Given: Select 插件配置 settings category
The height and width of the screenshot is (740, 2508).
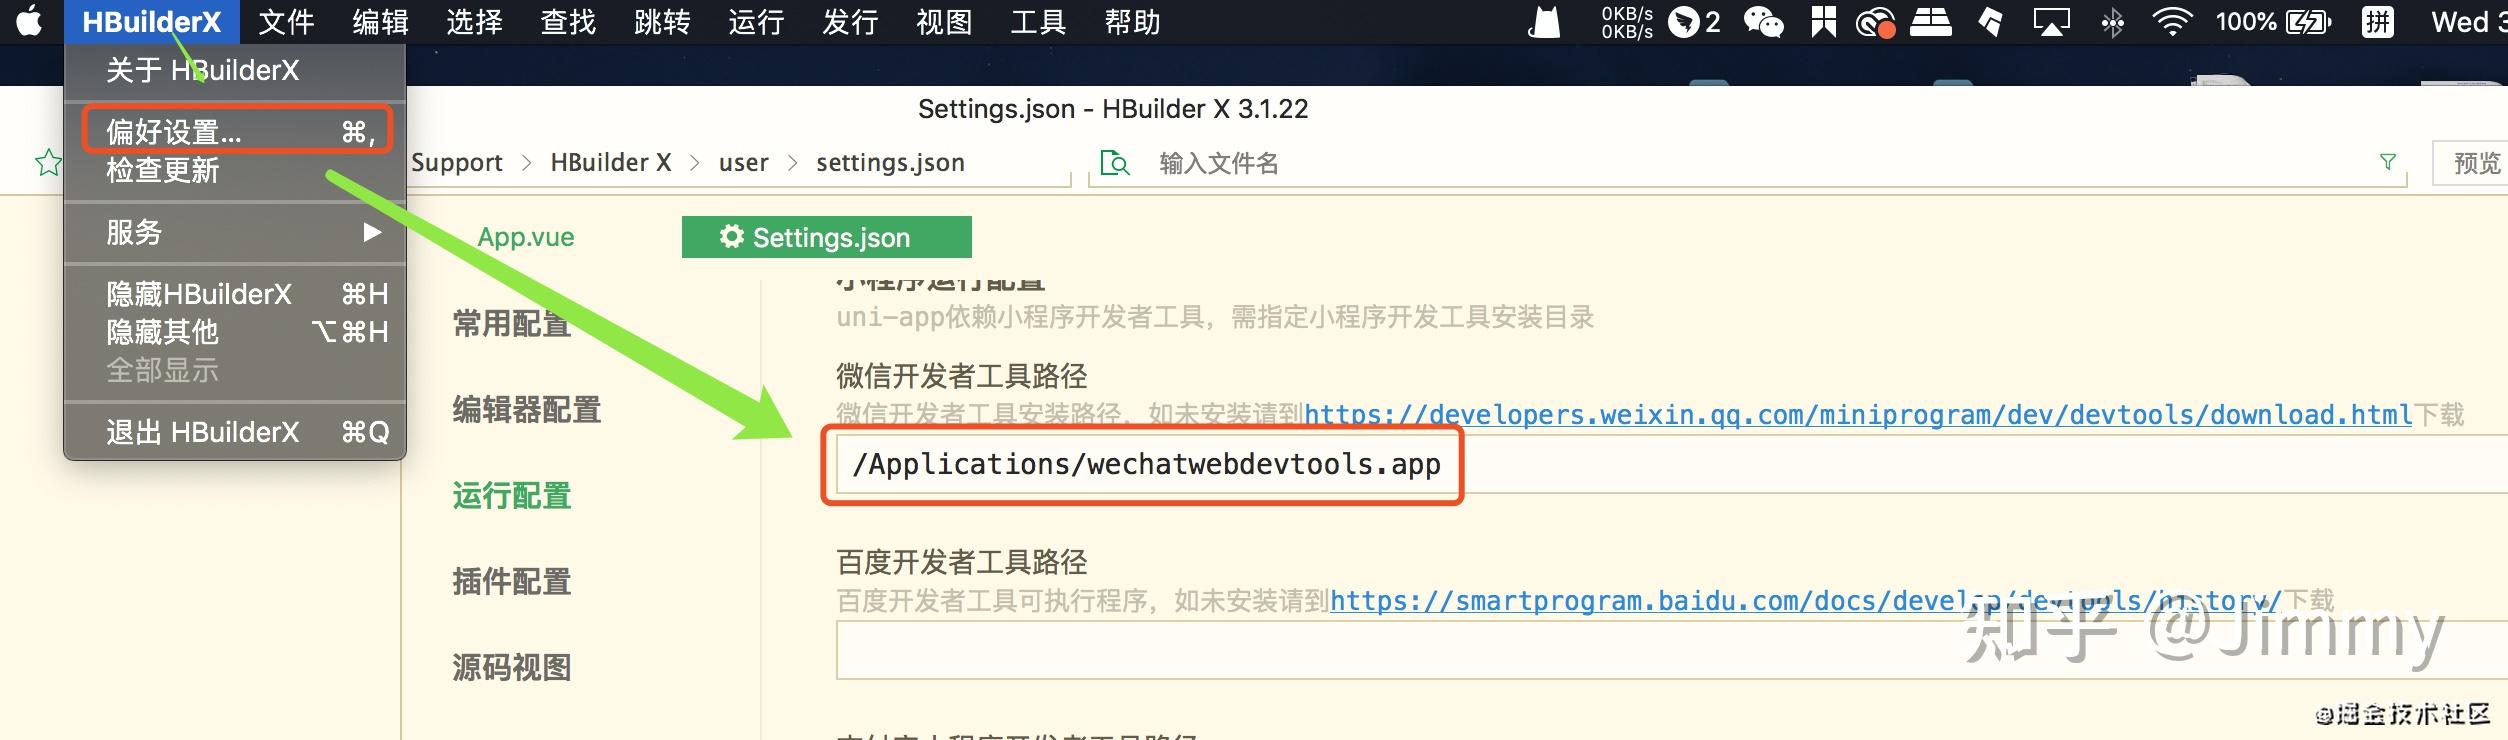Looking at the screenshot, I should (512, 582).
